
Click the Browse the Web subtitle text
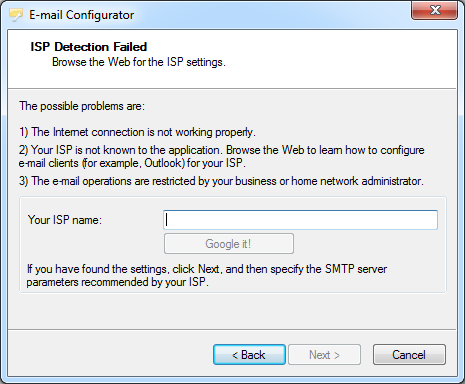point(139,62)
